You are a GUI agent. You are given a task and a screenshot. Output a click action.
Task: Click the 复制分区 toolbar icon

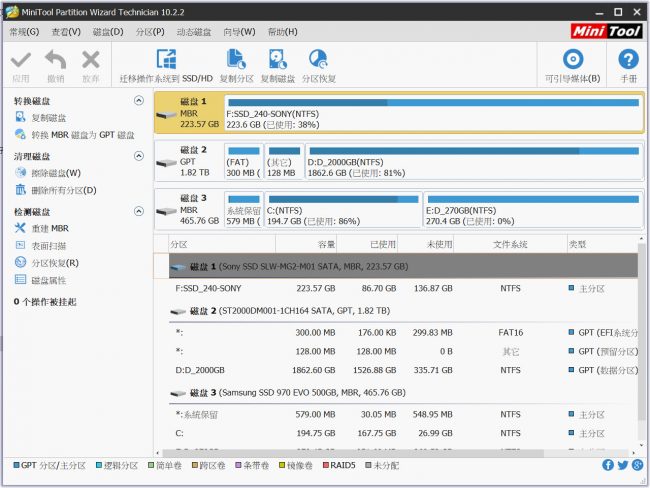[236, 62]
